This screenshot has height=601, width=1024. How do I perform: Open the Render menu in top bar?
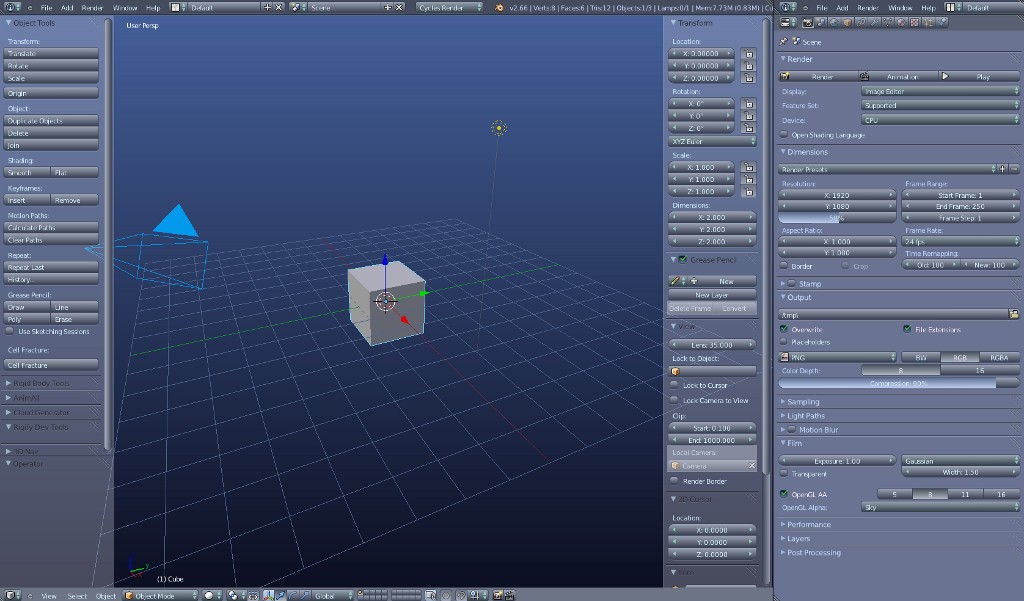pyautogui.click(x=92, y=7)
